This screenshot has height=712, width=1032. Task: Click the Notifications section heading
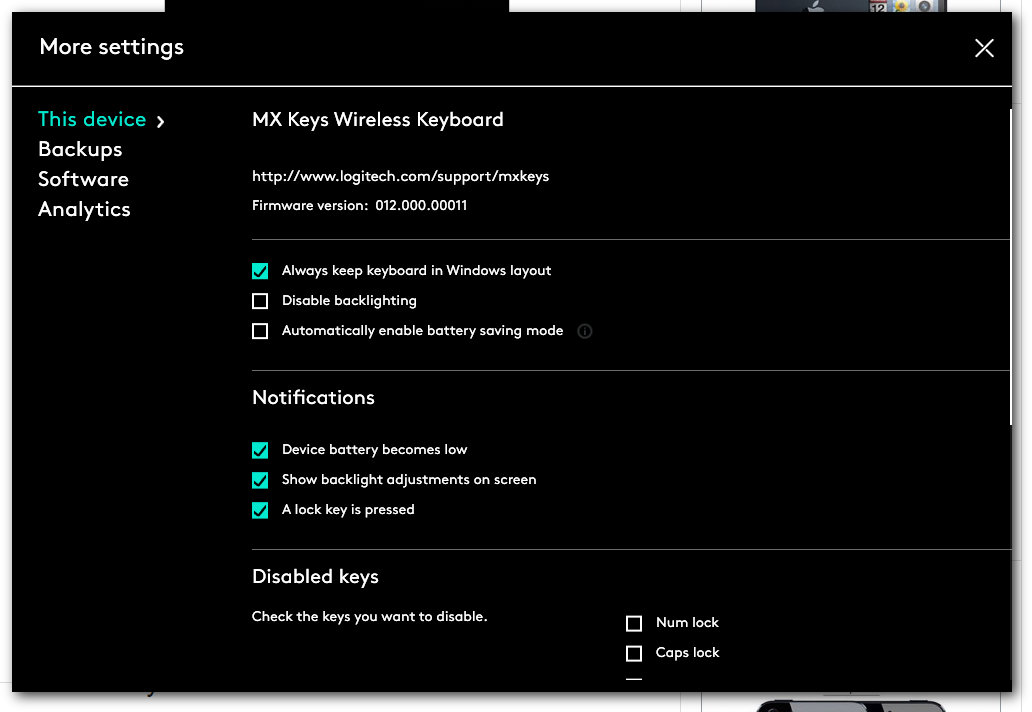click(x=313, y=397)
